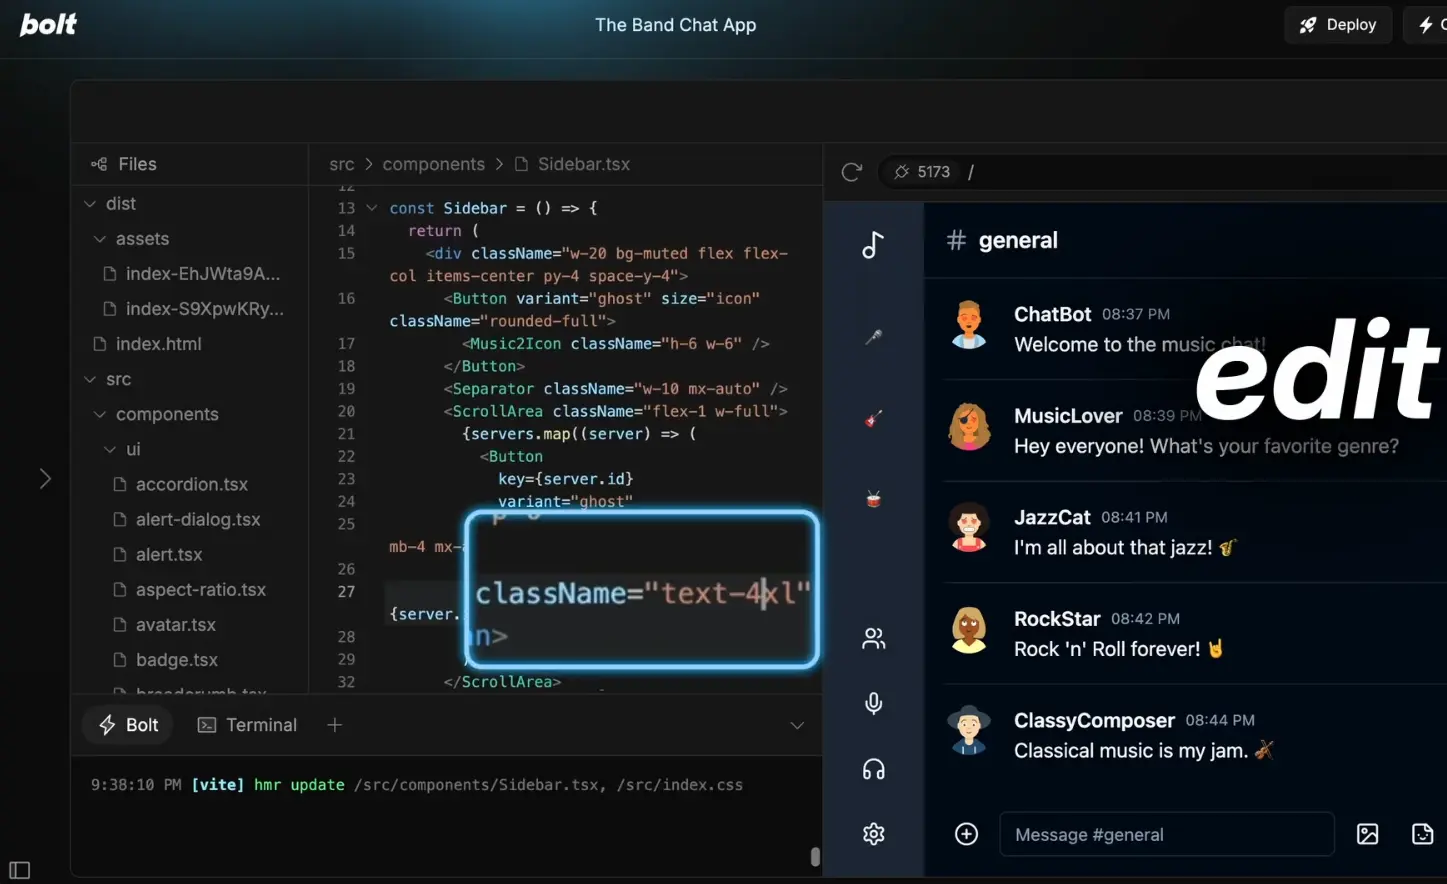Select the music note server icon

(x=872, y=244)
